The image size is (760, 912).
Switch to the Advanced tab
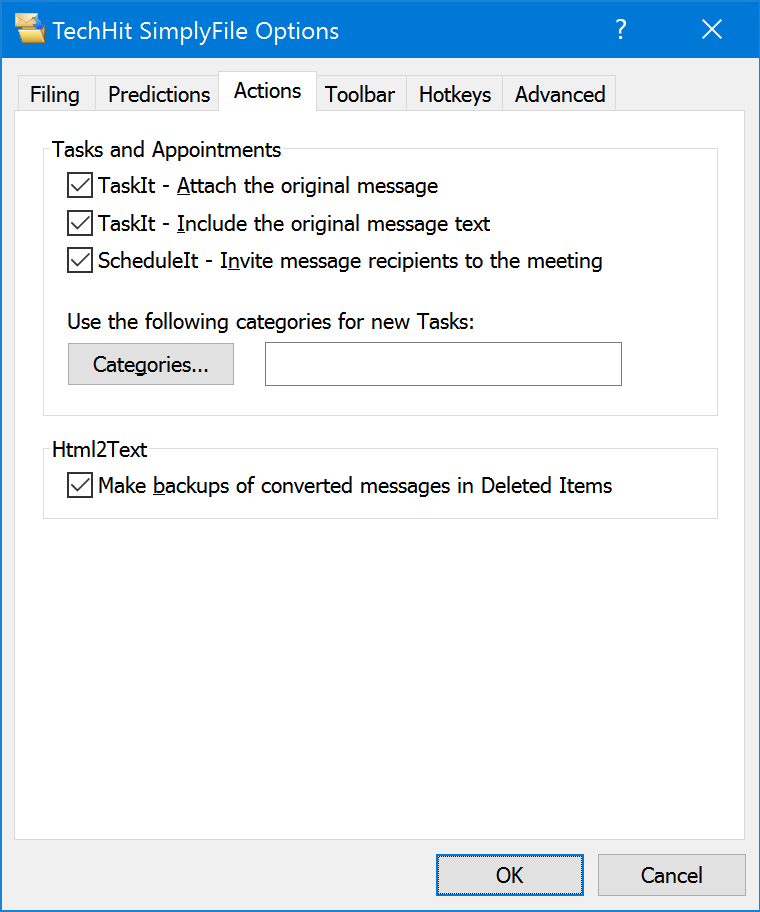[x=560, y=94]
